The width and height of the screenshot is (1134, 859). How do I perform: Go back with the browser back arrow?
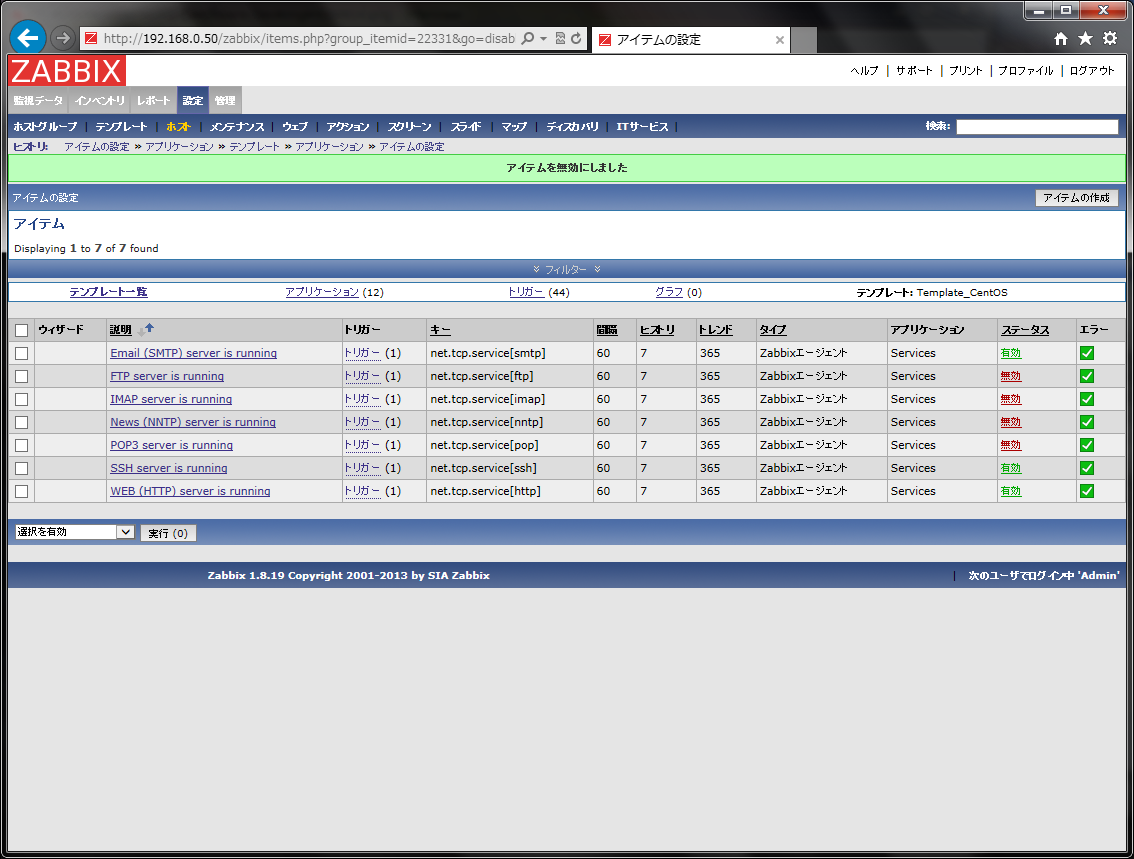click(x=28, y=38)
